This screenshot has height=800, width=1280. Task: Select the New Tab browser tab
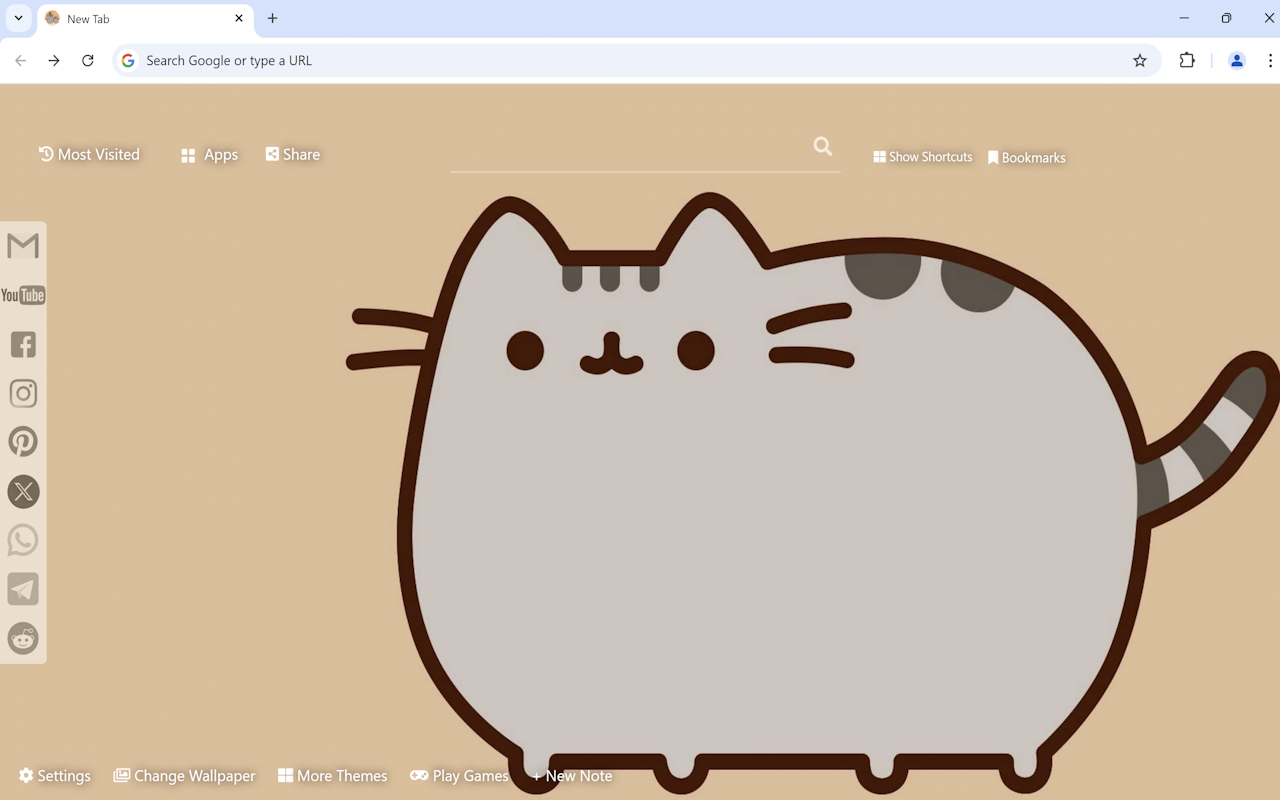(x=145, y=19)
